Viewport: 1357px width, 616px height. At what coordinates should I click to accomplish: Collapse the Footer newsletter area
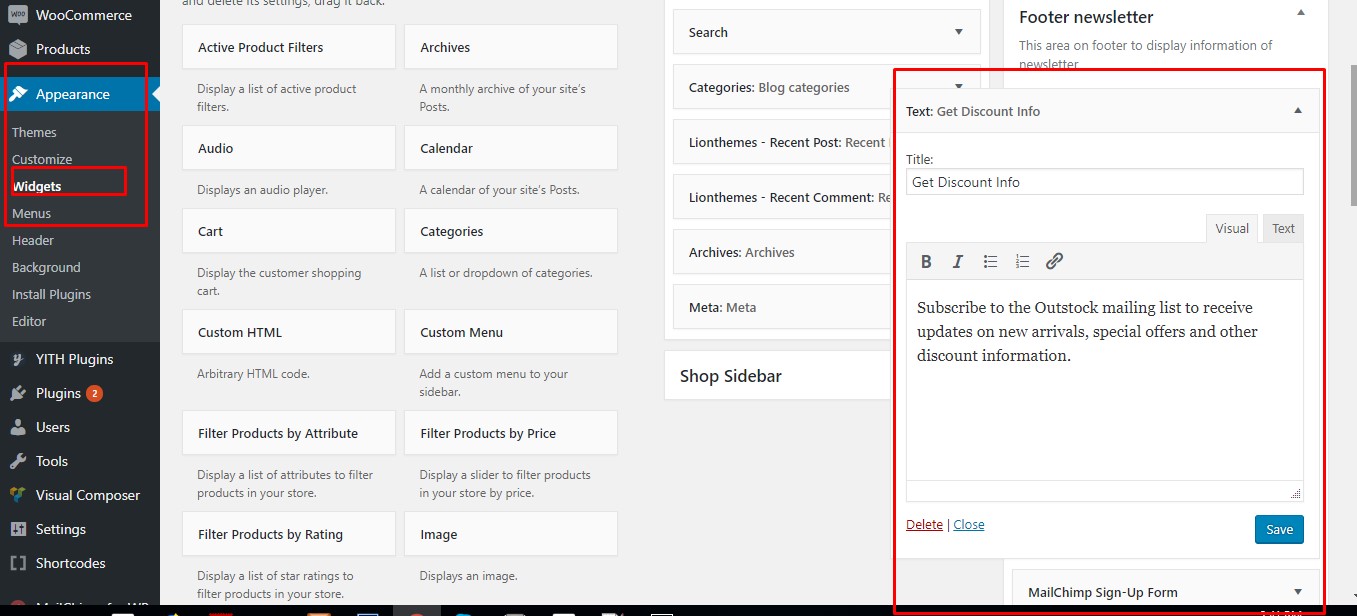[1301, 14]
